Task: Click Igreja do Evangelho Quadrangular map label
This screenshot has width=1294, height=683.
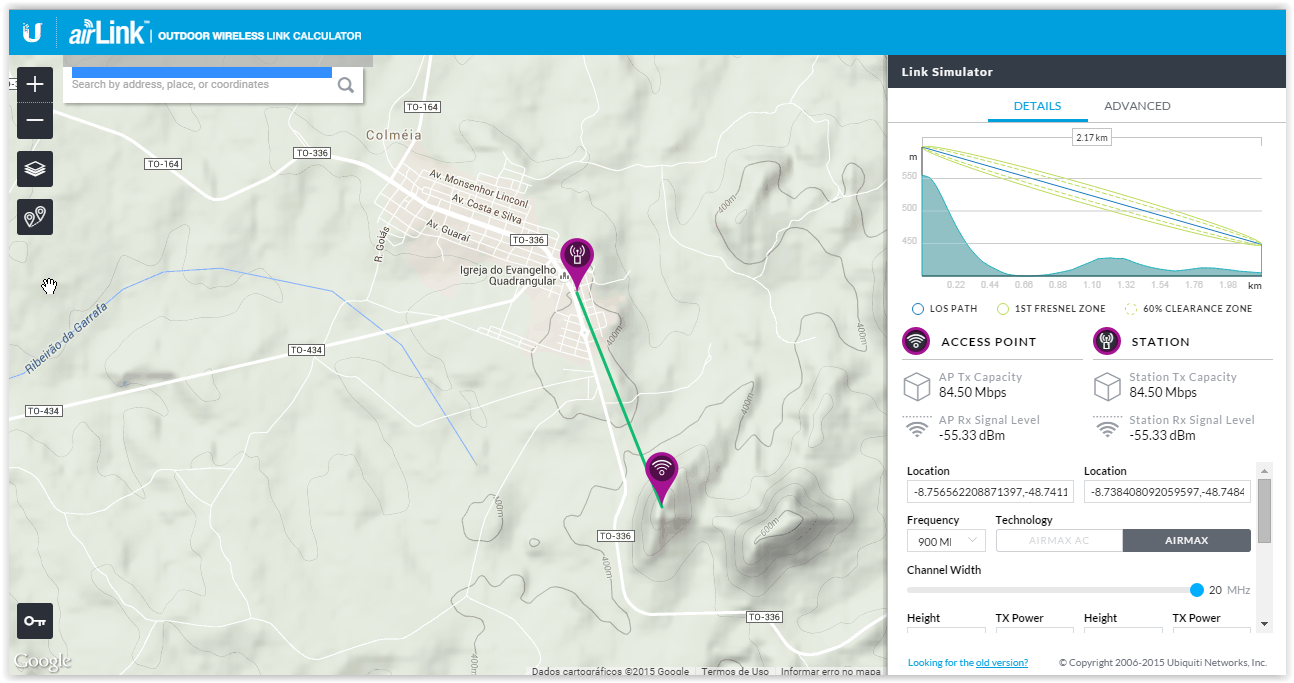Action: coord(508,276)
